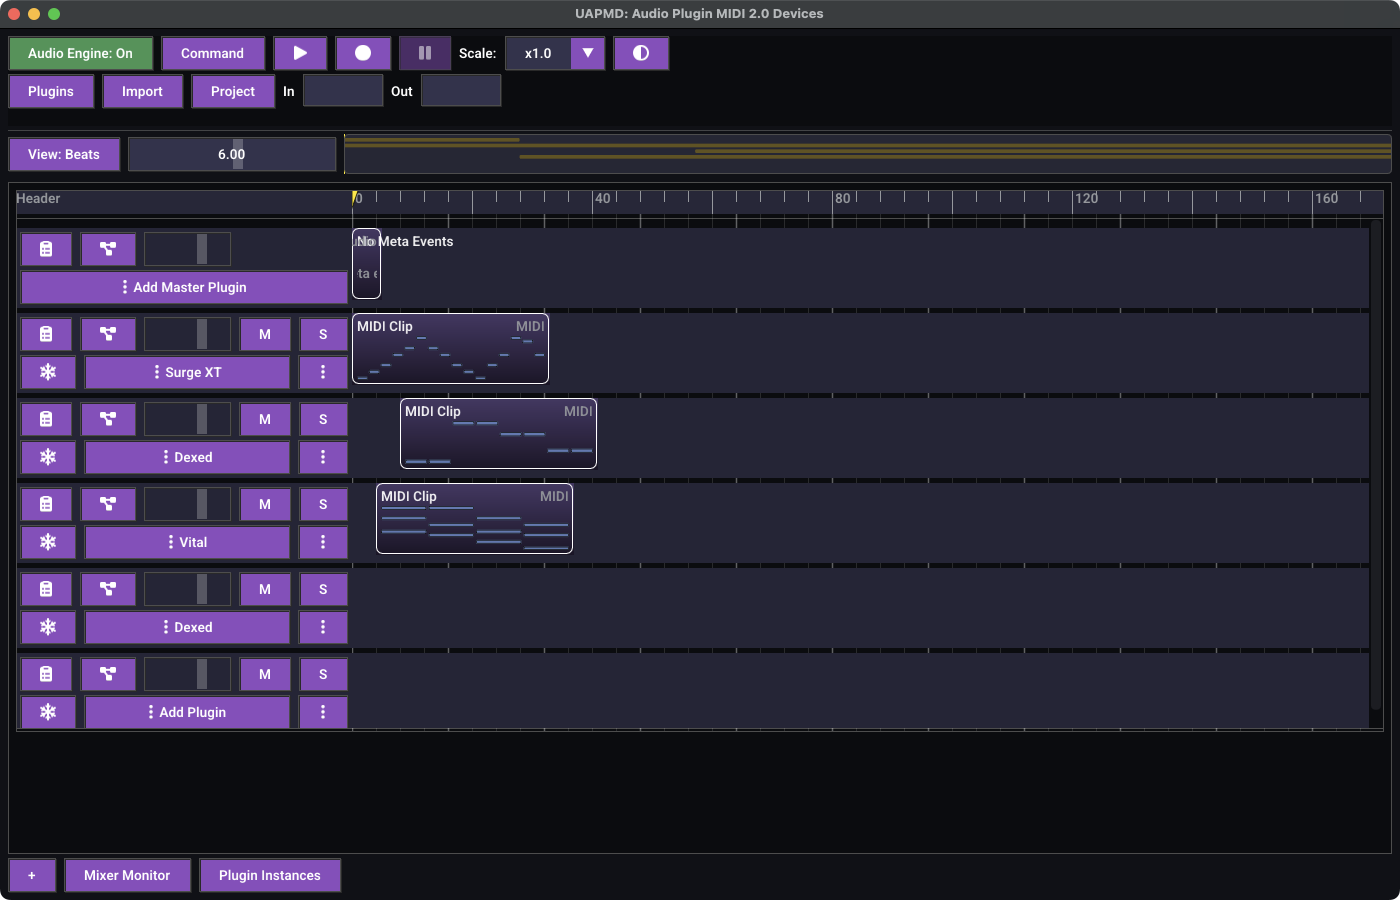The image size is (1400, 900).
Task: Open the Import menu
Action: tap(142, 91)
